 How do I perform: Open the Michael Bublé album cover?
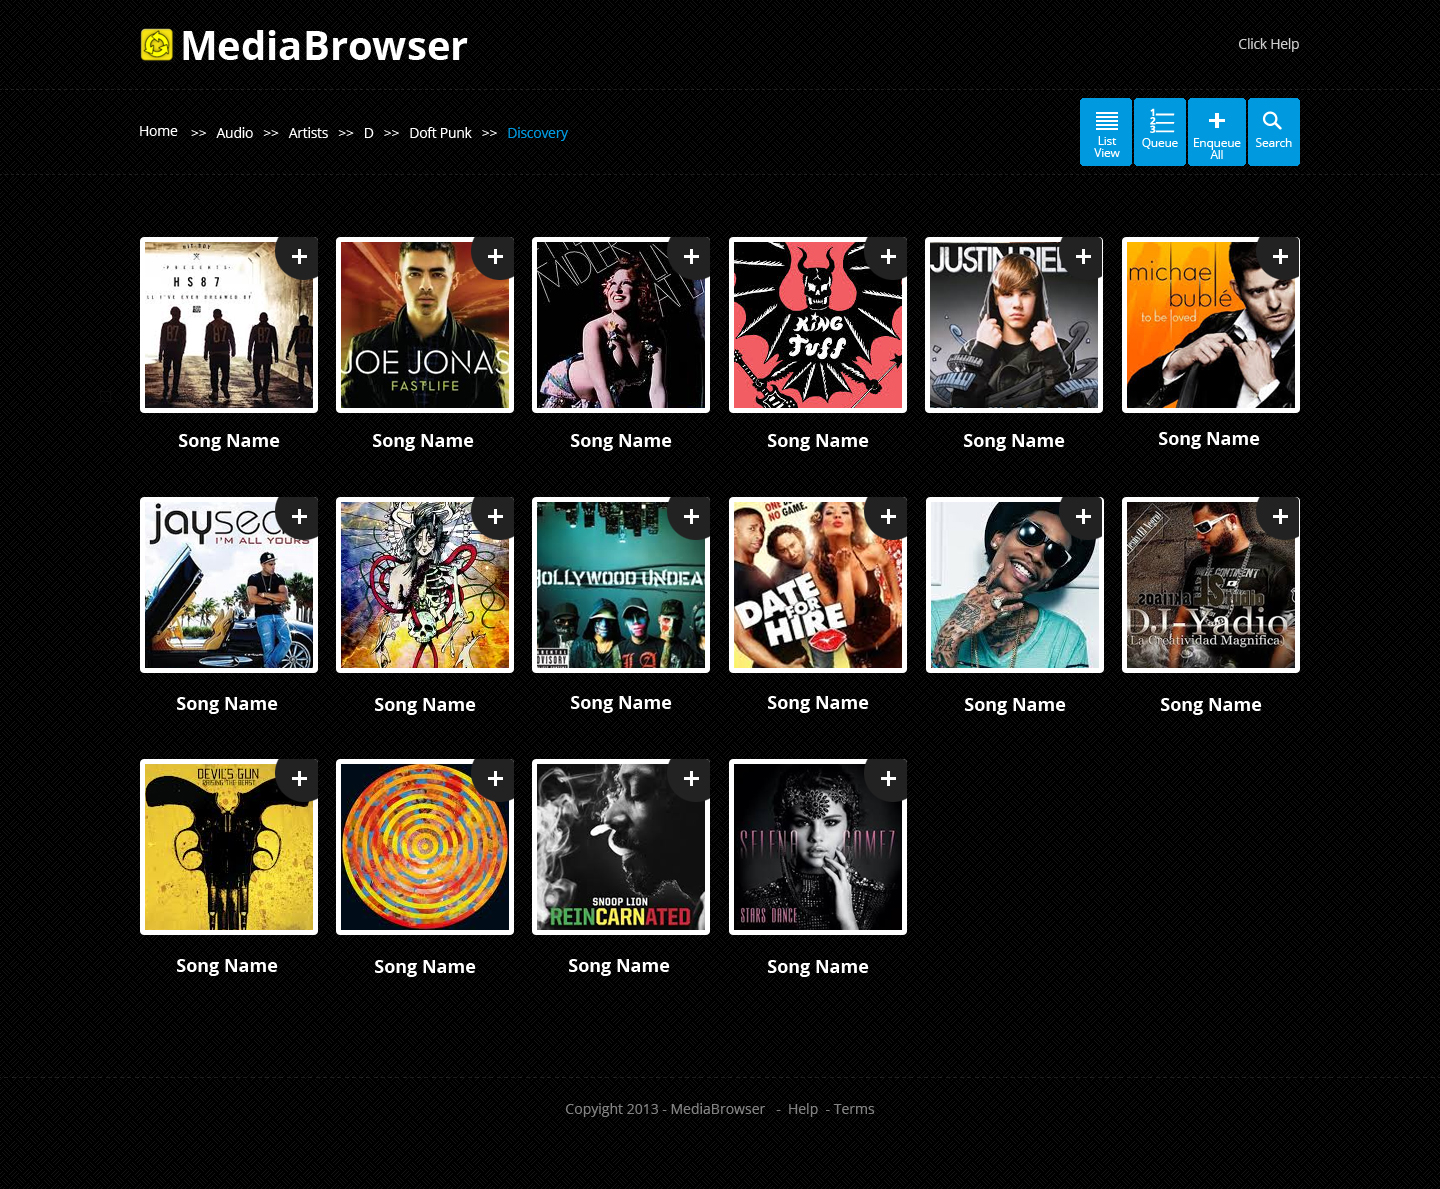point(1211,325)
